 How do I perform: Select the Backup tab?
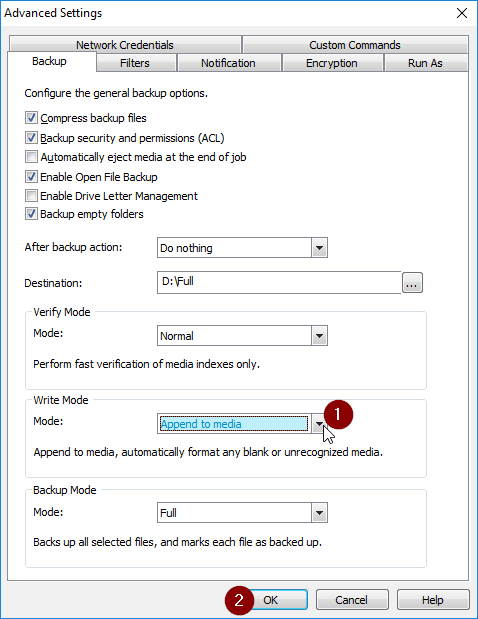pyautogui.click(x=51, y=62)
